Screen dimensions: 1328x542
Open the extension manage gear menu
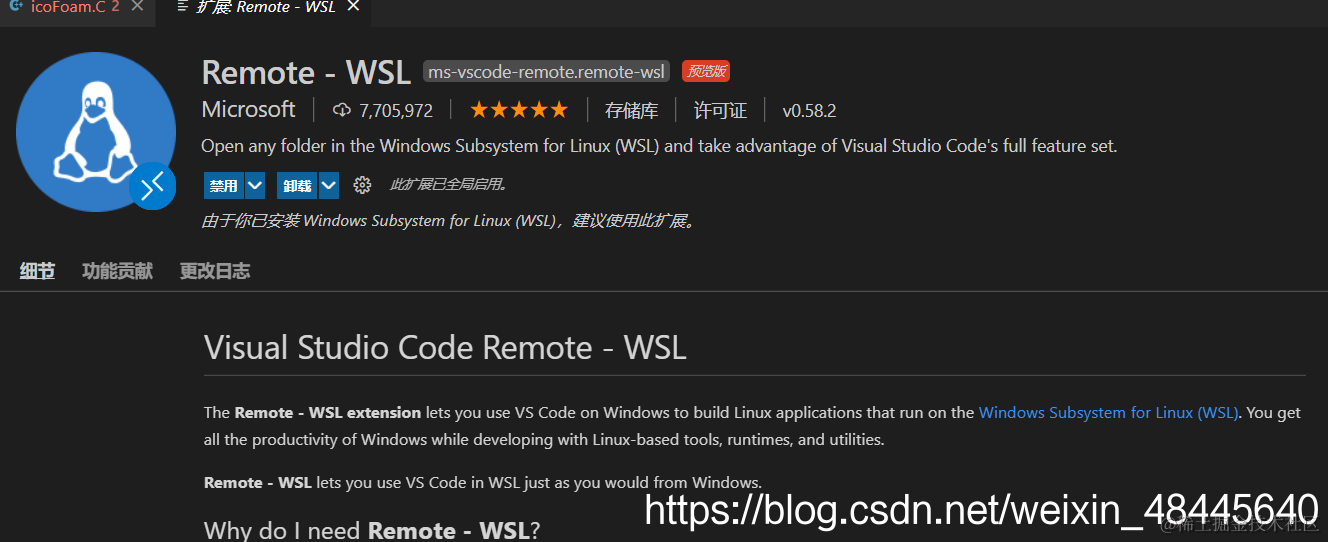(362, 185)
